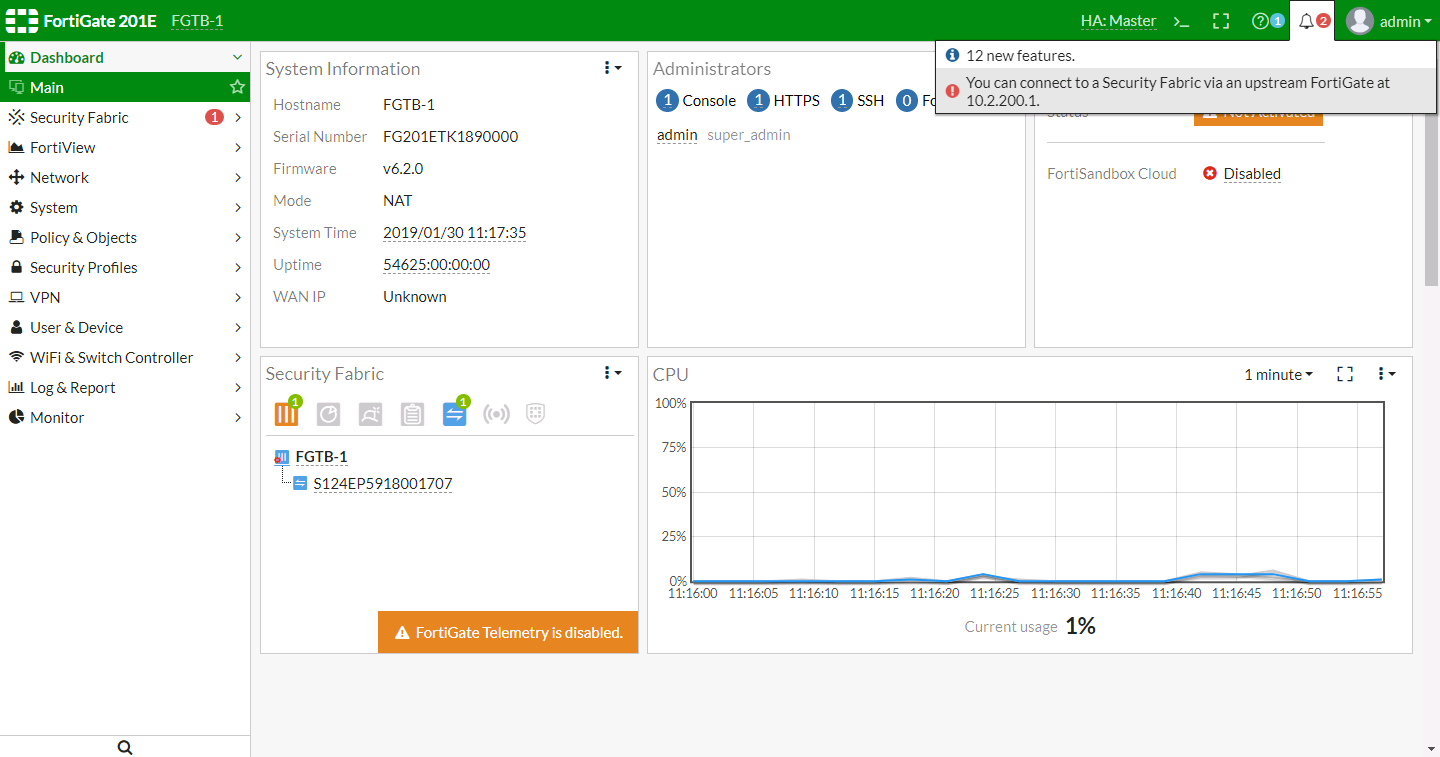Expand the CPU widget to full screen
This screenshot has width=1440, height=757.
(1345, 374)
